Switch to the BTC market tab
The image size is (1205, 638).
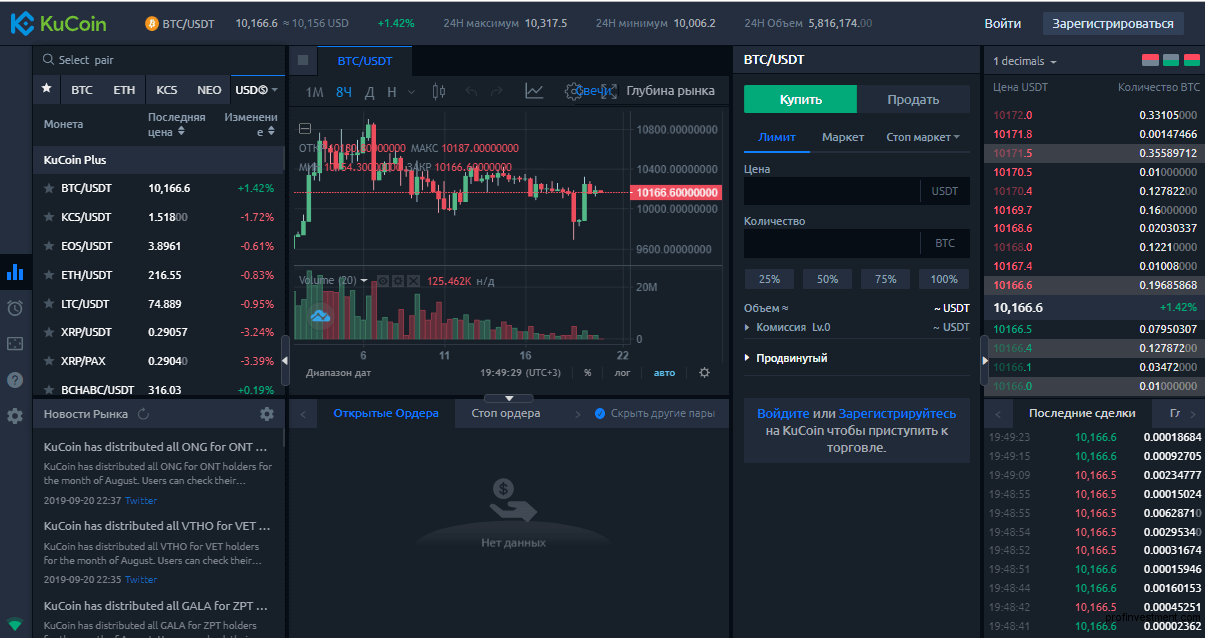pos(82,90)
